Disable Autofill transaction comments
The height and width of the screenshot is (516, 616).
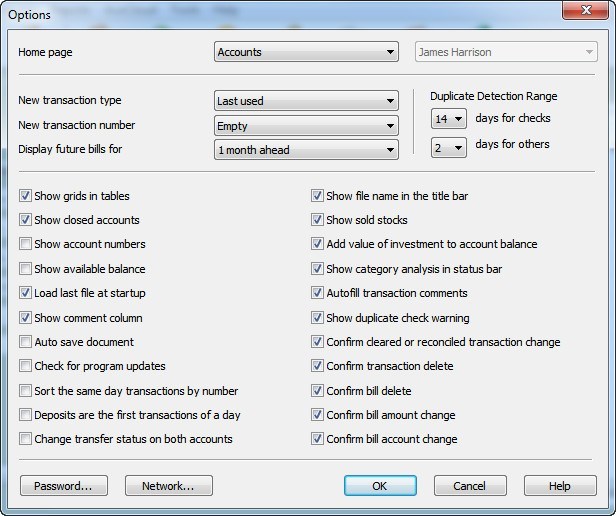[318, 293]
